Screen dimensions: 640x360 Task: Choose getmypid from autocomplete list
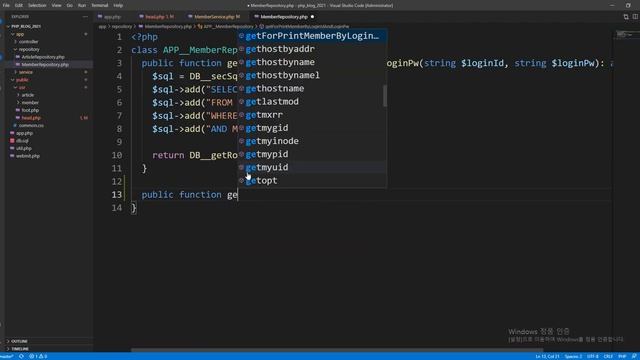312,154
